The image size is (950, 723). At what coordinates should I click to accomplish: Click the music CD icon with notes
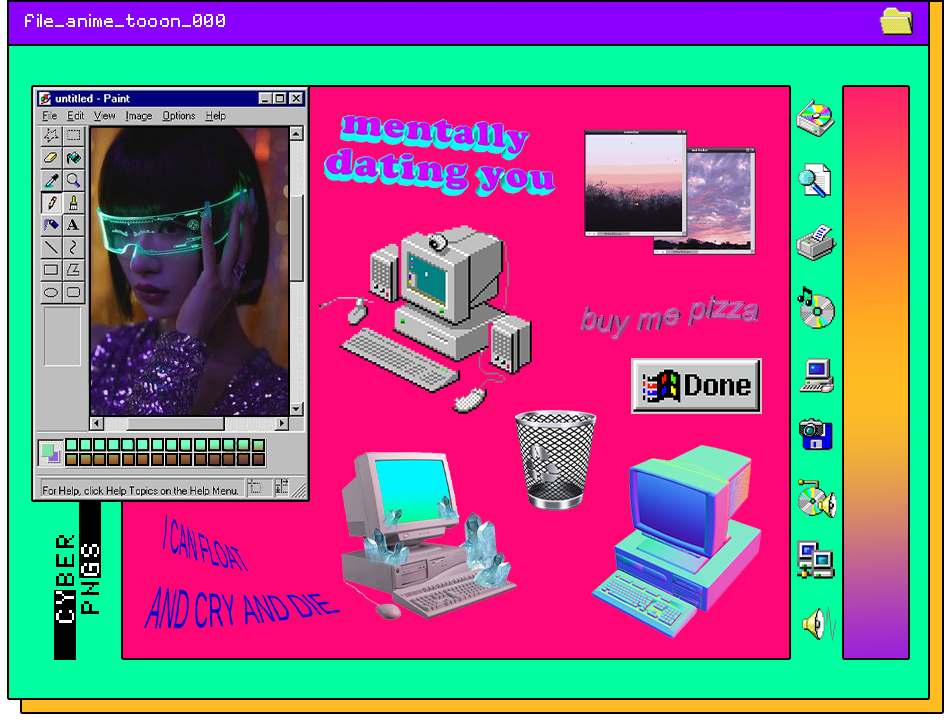coord(816,307)
